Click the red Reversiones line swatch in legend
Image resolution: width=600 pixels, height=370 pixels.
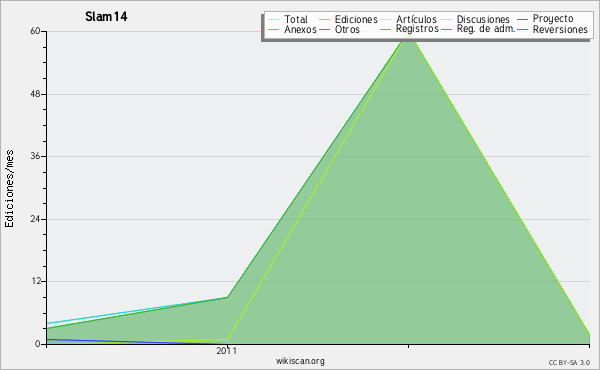523,29
